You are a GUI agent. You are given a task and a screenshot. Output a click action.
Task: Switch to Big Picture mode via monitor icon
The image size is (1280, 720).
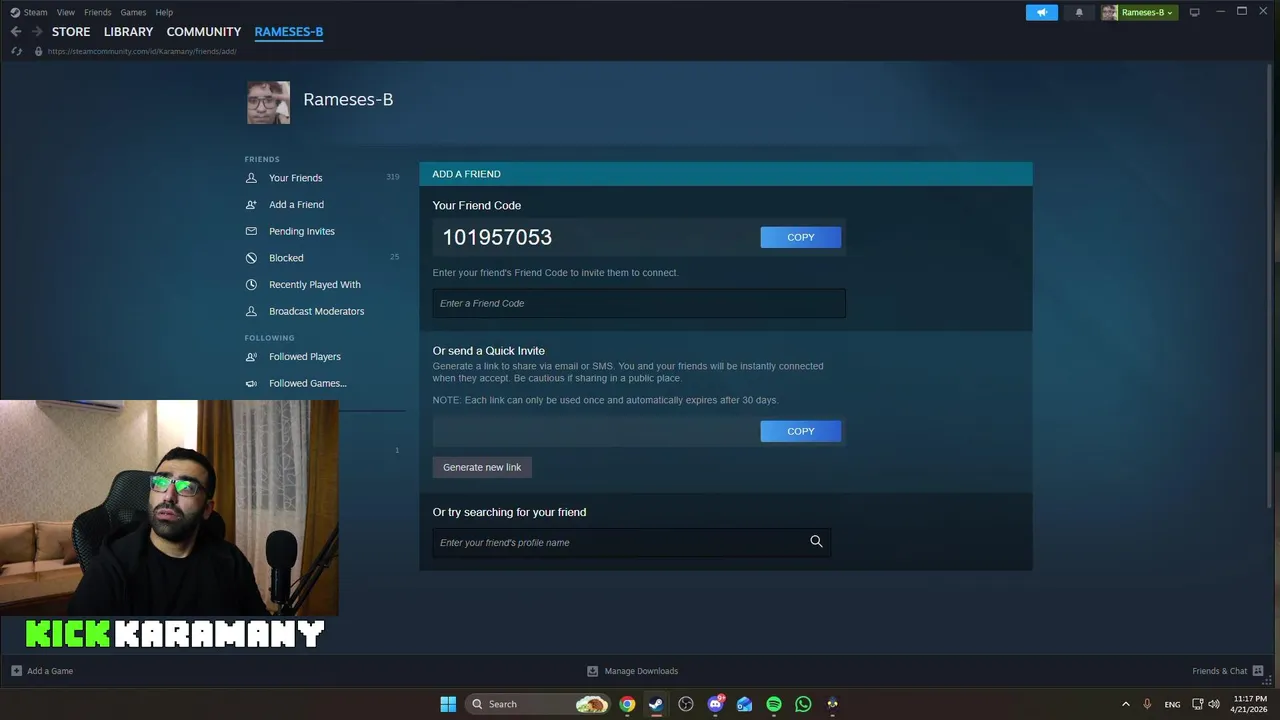(x=1194, y=12)
